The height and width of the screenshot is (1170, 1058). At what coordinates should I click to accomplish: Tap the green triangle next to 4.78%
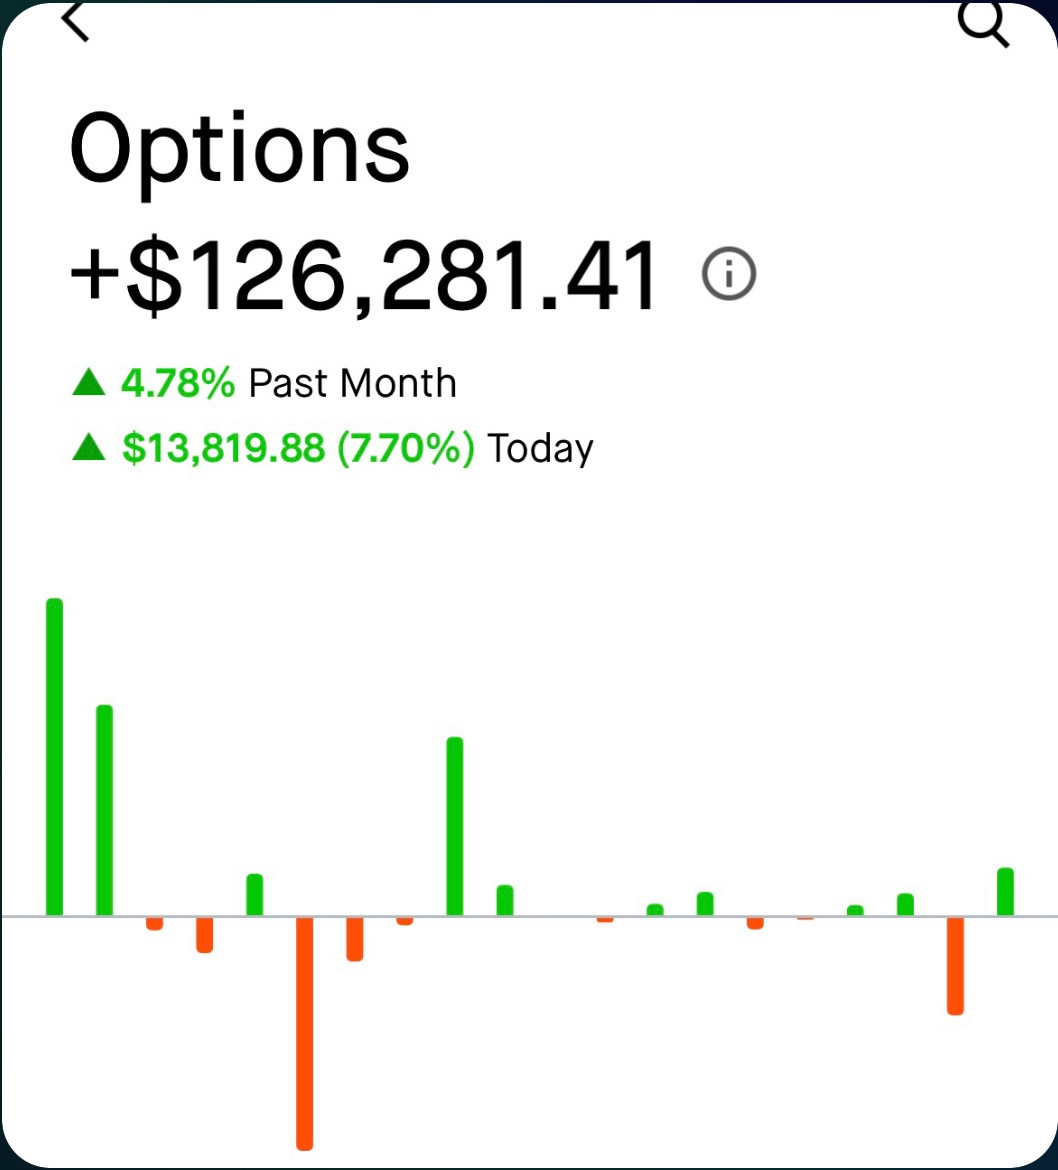point(89,382)
